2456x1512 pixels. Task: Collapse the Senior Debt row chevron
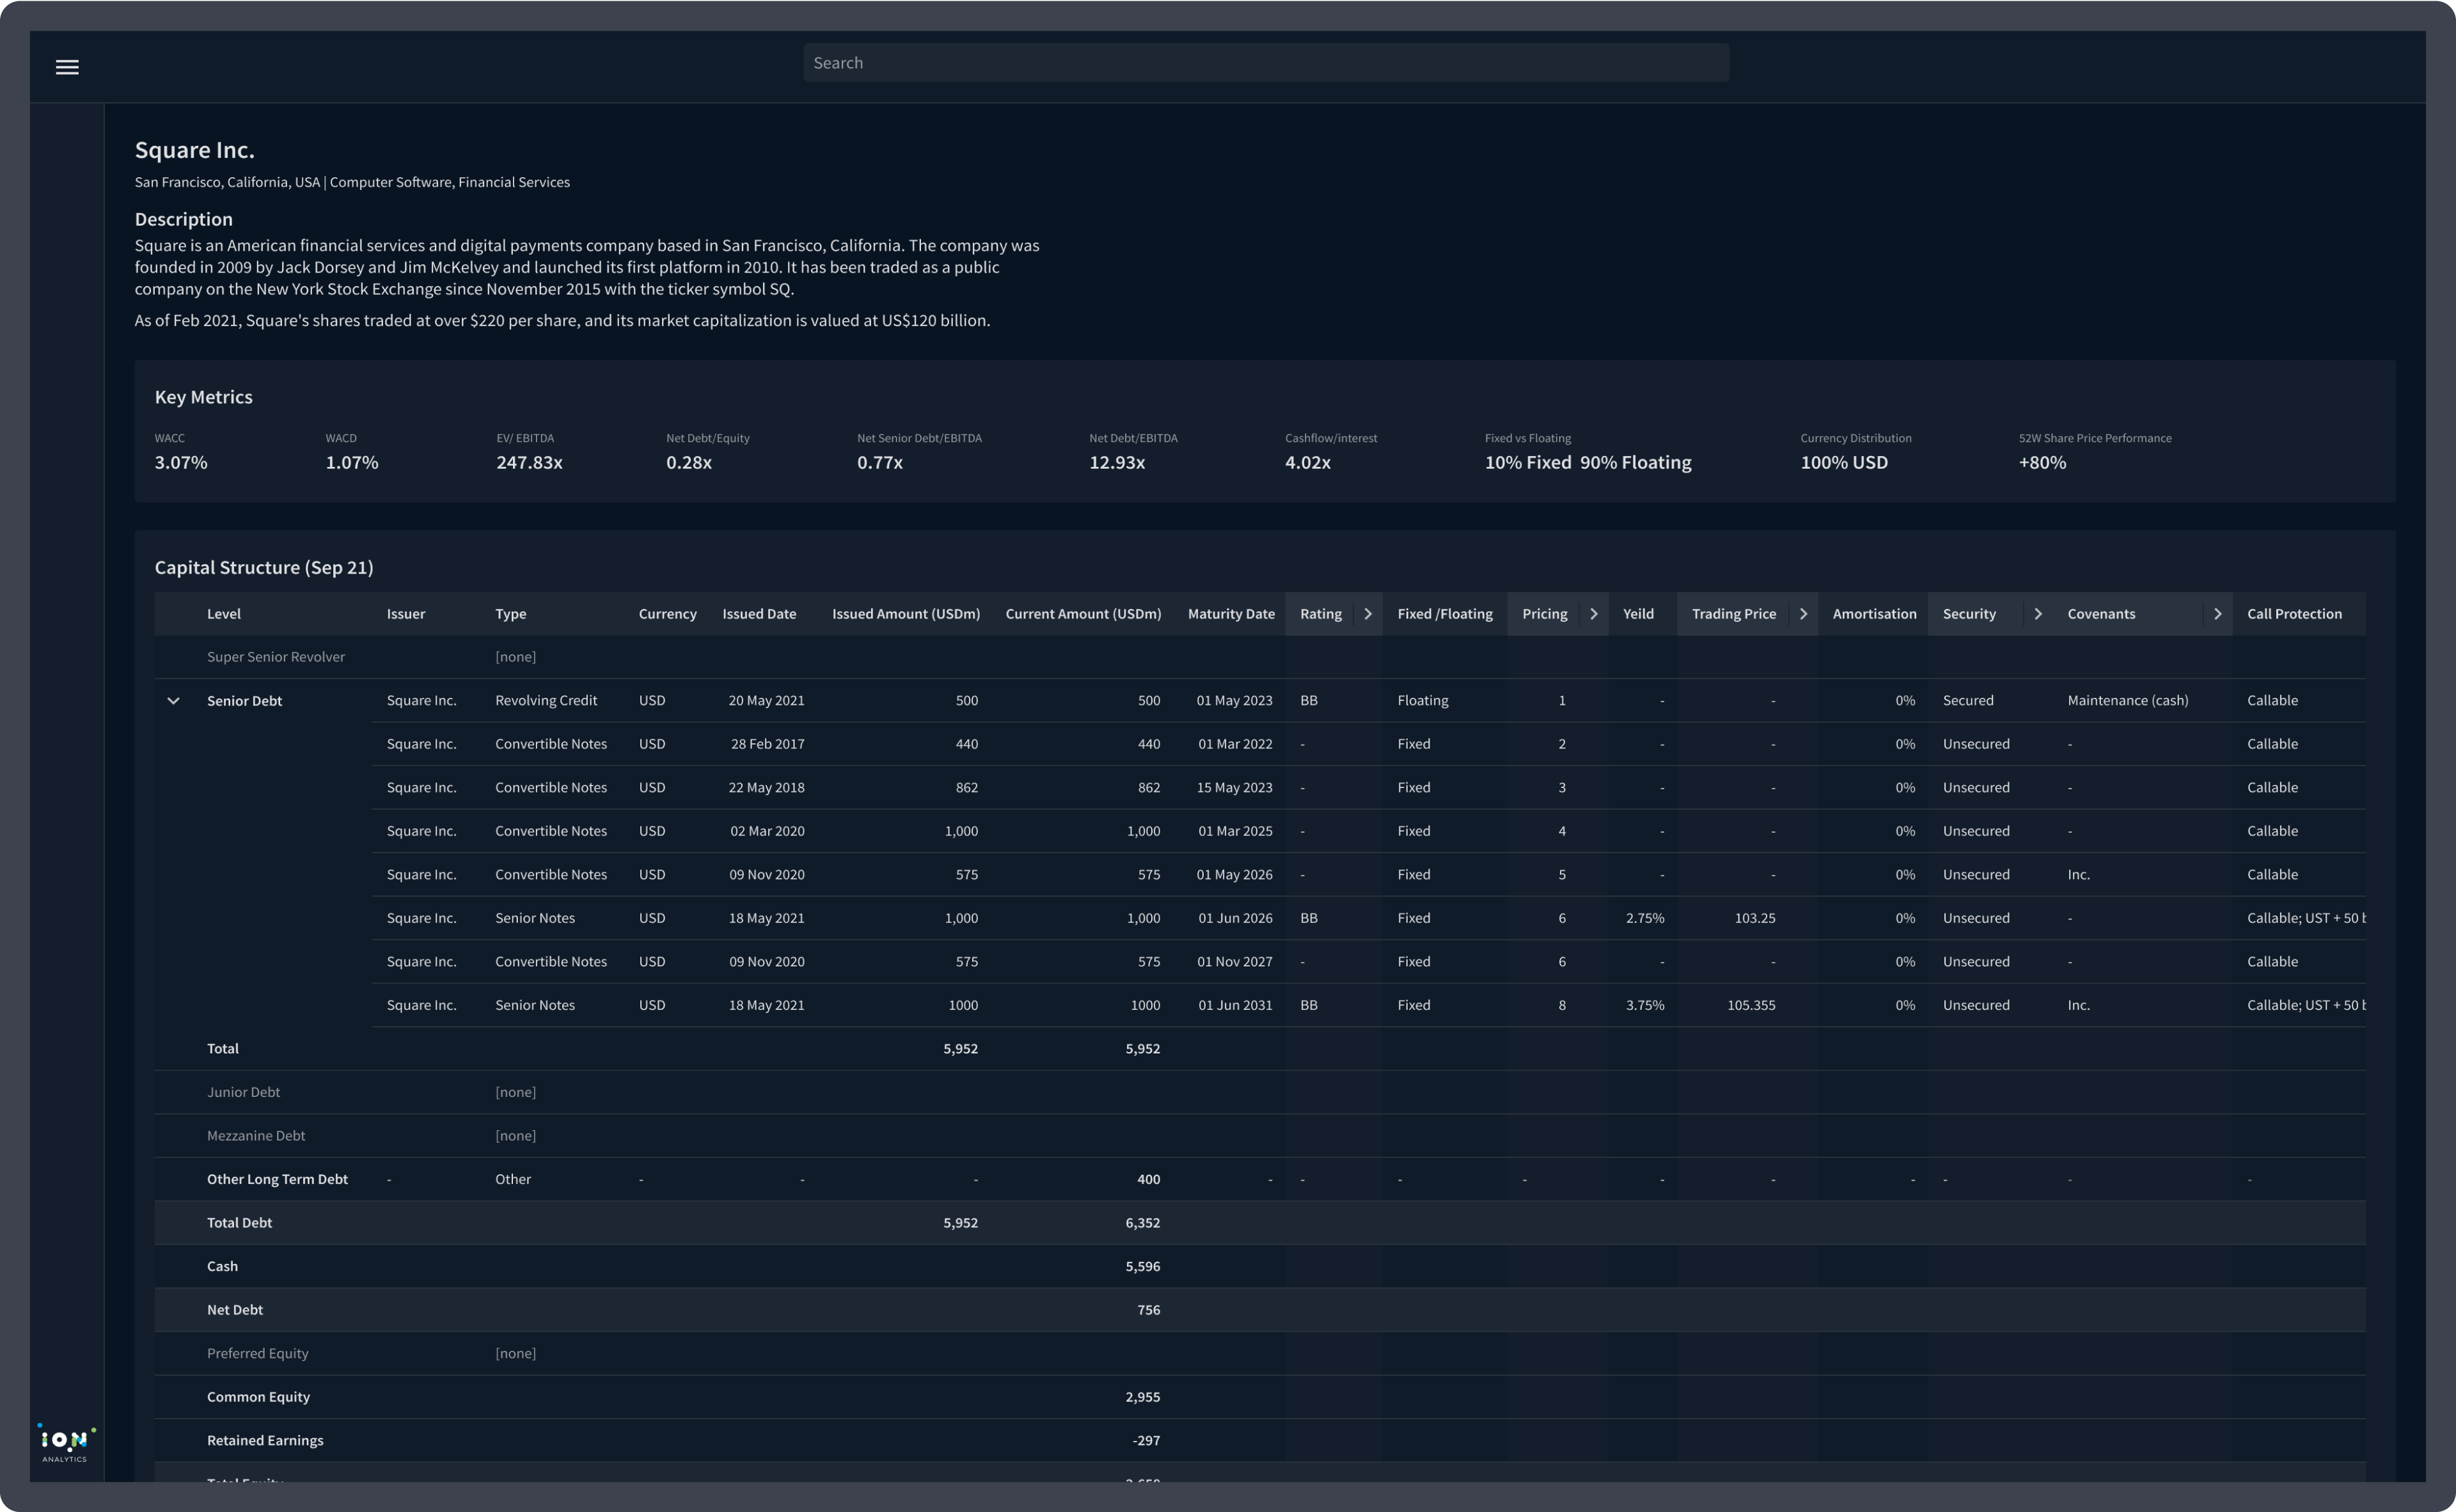[x=173, y=701]
